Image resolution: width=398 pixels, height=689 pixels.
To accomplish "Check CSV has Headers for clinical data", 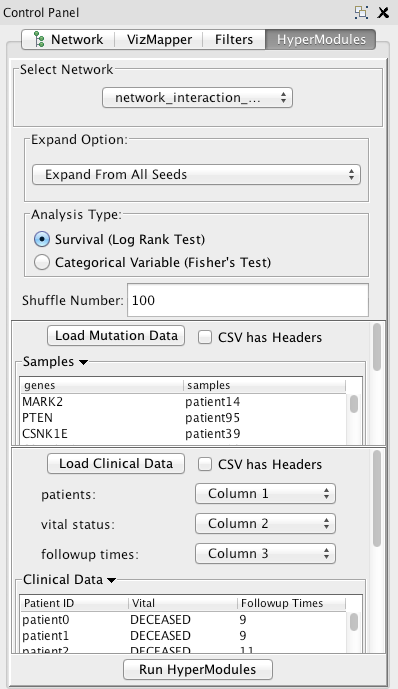I will point(205,464).
